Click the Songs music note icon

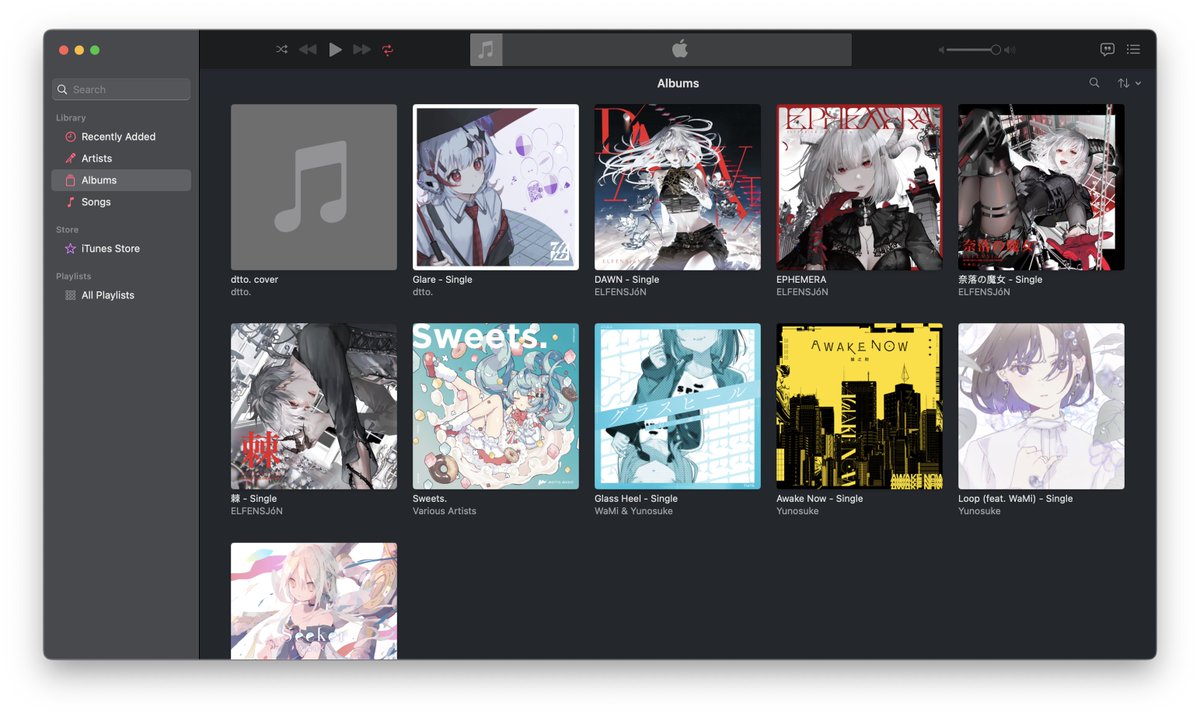pos(70,202)
